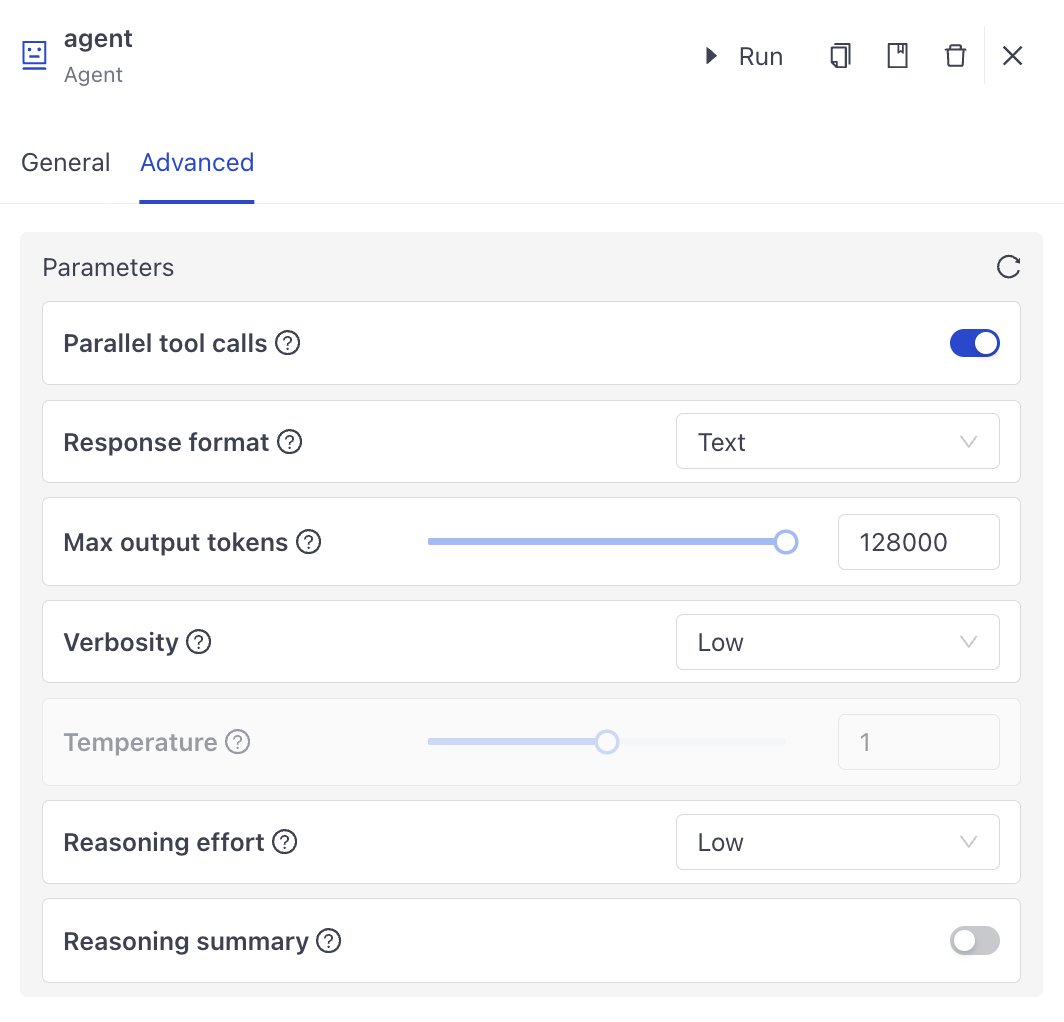The width and height of the screenshot is (1064, 1022).
Task: Delete agent with trash icon
Action: 955,56
